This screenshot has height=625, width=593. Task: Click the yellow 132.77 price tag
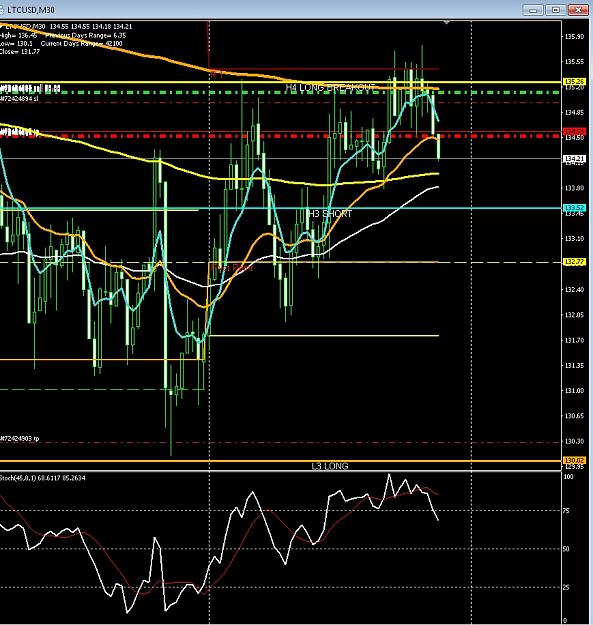click(574, 262)
